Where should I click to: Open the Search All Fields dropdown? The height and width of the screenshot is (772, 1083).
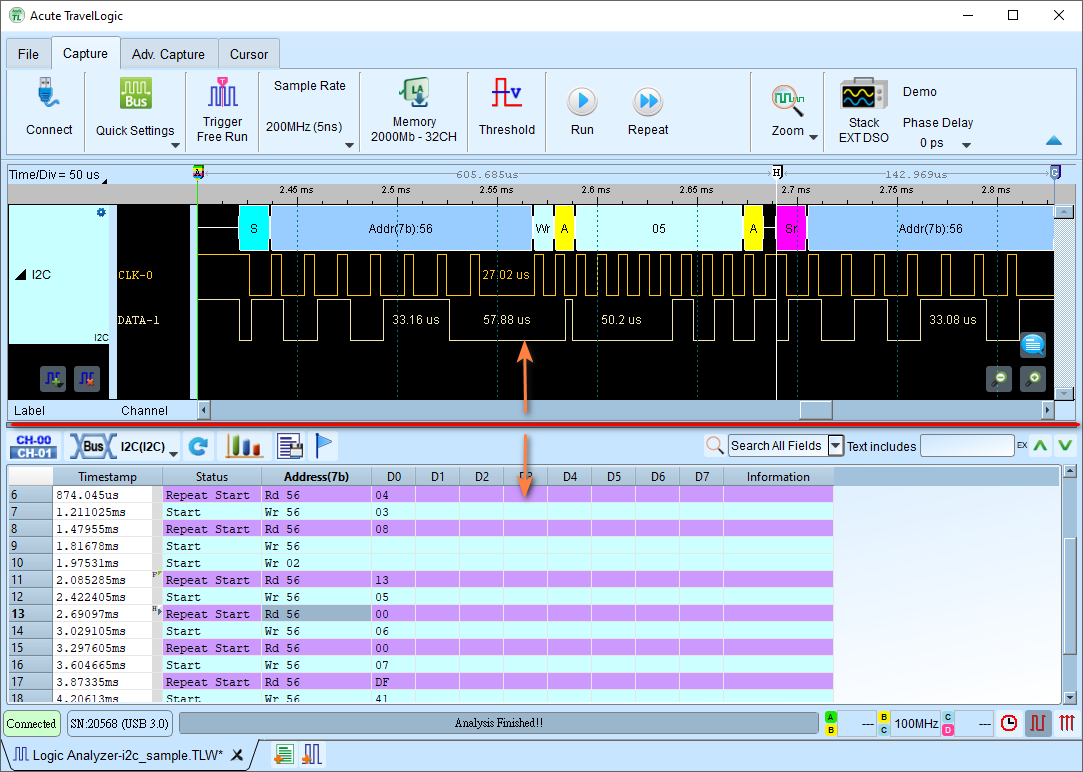click(835, 446)
